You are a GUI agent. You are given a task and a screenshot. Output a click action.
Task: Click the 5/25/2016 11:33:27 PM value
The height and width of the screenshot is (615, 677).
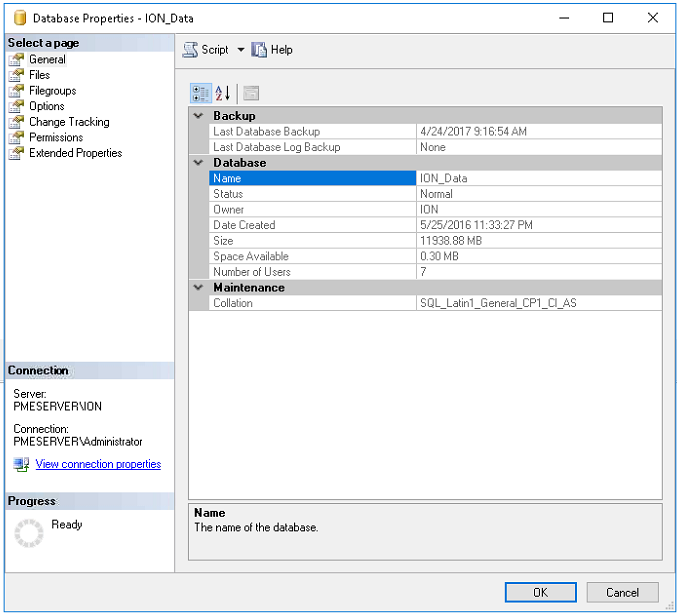coord(476,225)
